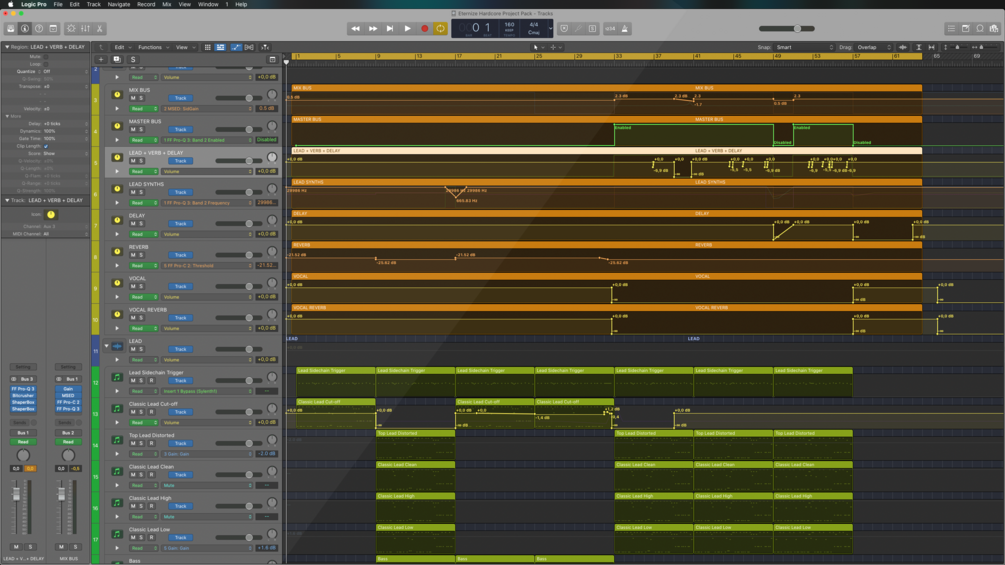Click the duplicate track button
The image size is (1005, 565).
point(117,60)
